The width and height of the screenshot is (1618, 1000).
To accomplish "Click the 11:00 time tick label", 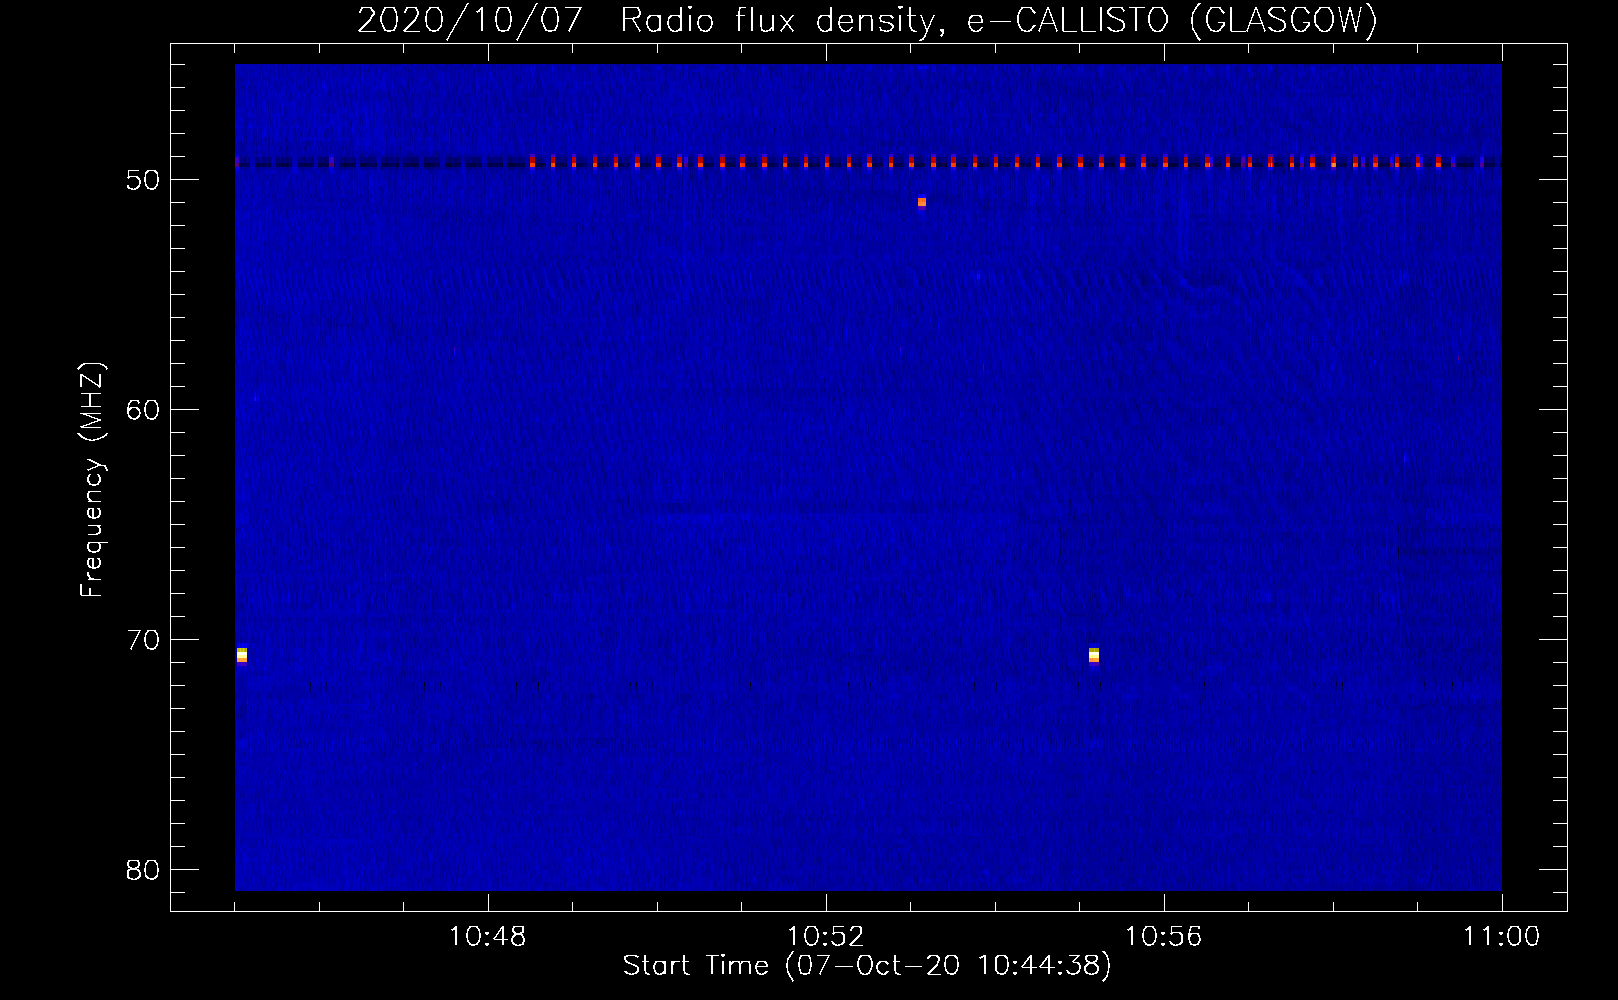I will coord(1501,937).
